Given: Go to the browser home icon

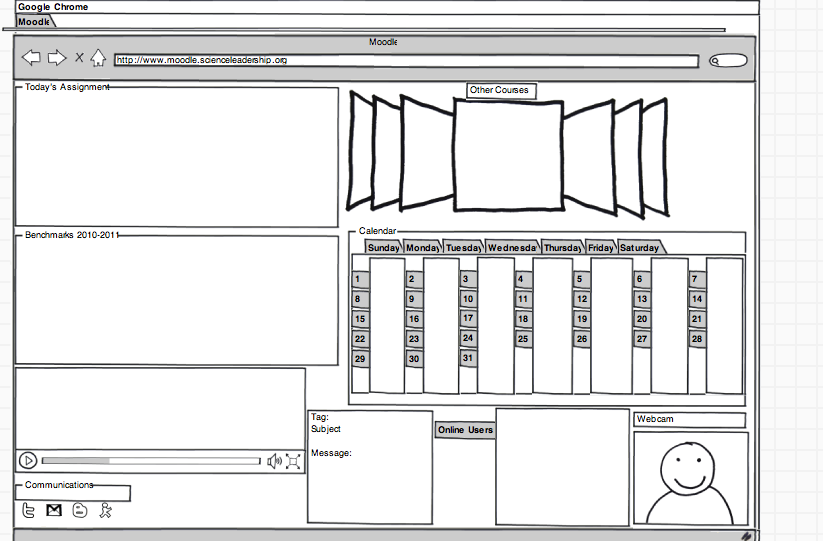Looking at the screenshot, I should point(98,58).
